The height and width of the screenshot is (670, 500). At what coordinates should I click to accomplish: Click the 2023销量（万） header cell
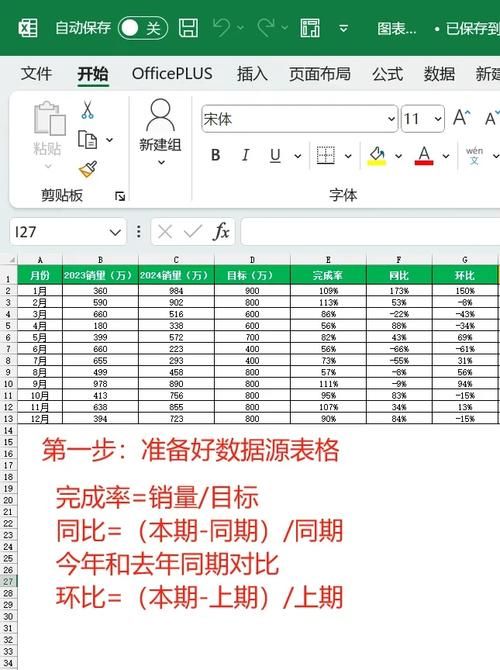click(100, 275)
